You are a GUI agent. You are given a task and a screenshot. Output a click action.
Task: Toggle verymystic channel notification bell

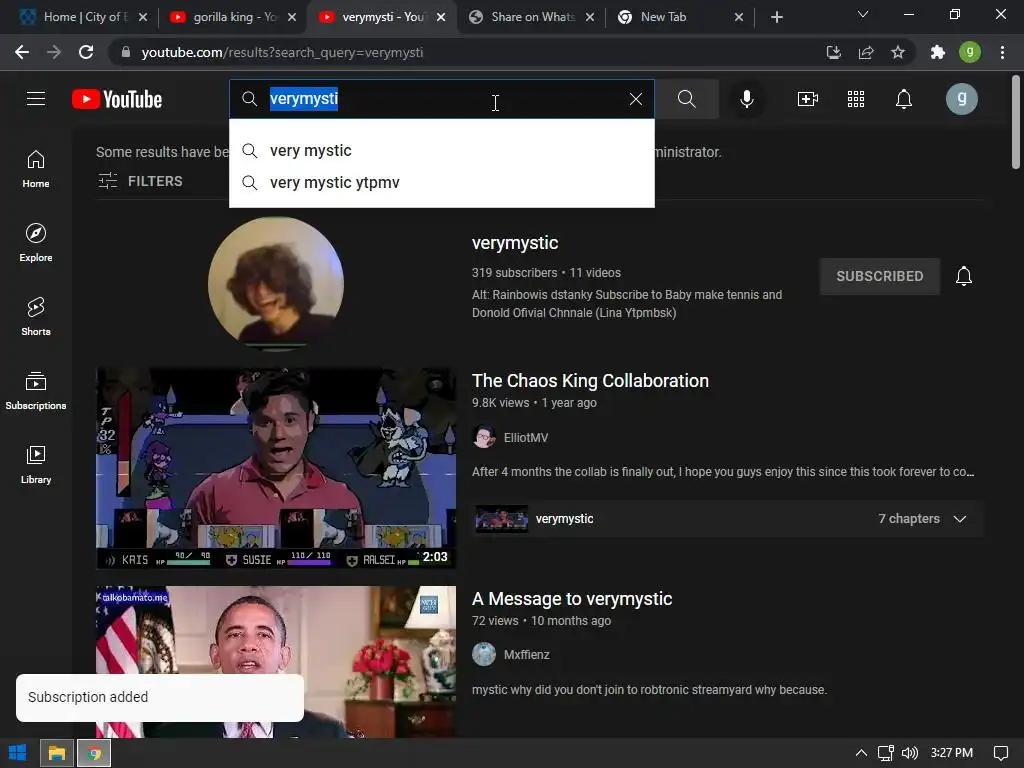[964, 276]
